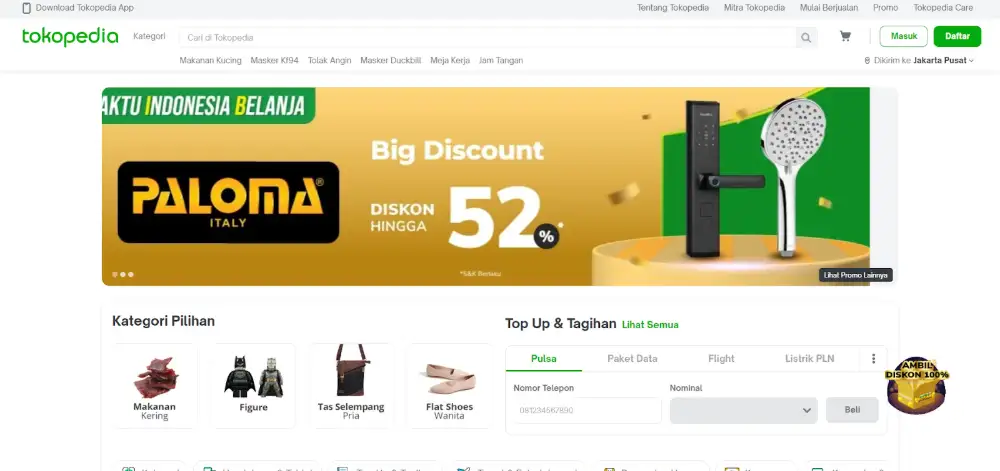Image resolution: width=1000 pixels, height=471 pixels.
Task: Go to the first banner carousel dot
Action: [x=115, y=275]
